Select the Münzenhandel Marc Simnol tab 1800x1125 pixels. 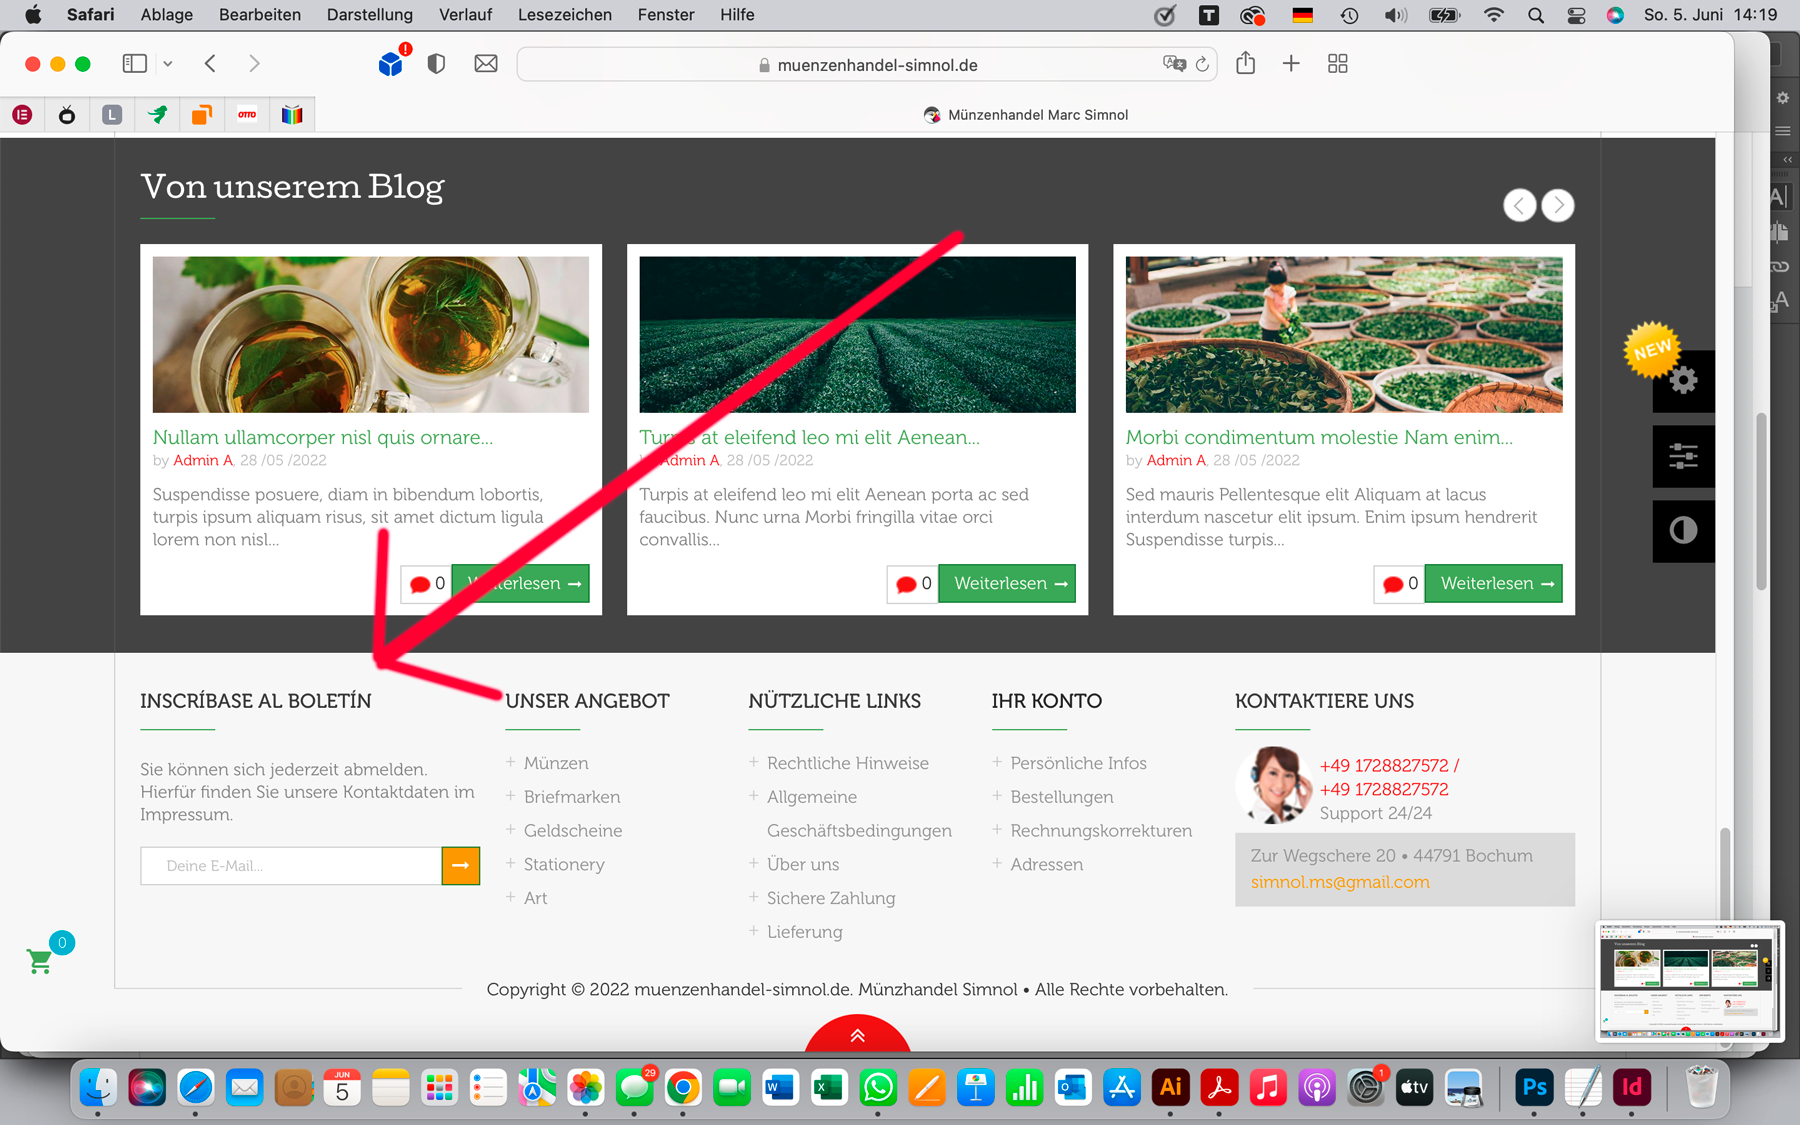(x=1026, y=115)
